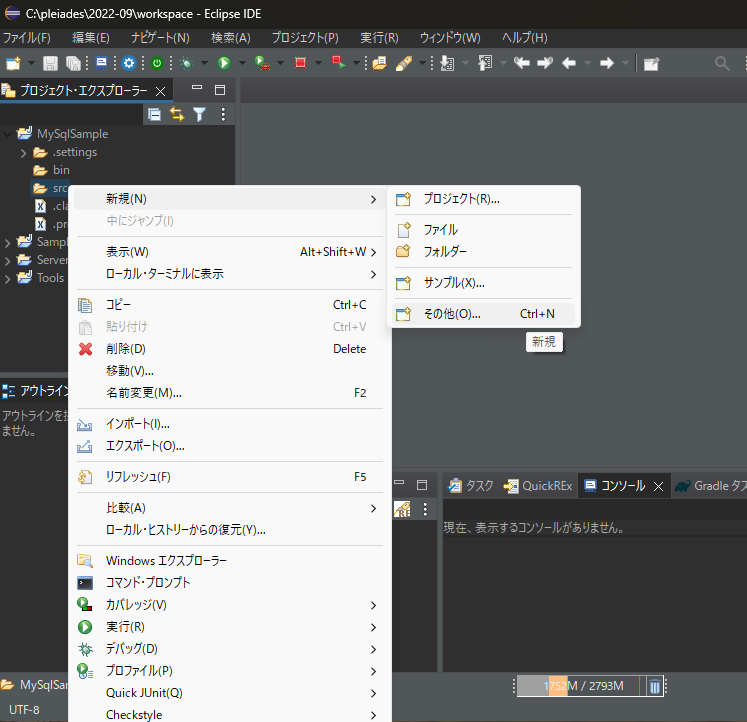747x722 pixels.
Task: Select Project(R)... in the New submenu
Action: (x=484, y=199)
